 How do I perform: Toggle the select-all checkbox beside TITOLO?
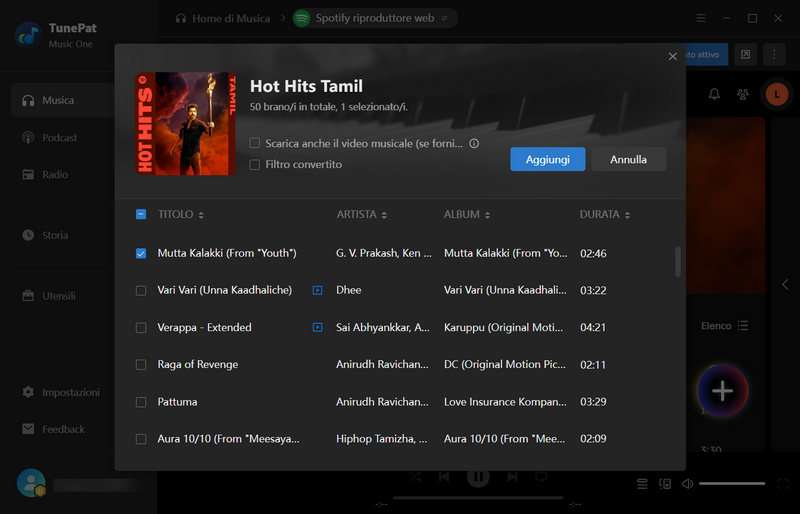pos(141,214)
